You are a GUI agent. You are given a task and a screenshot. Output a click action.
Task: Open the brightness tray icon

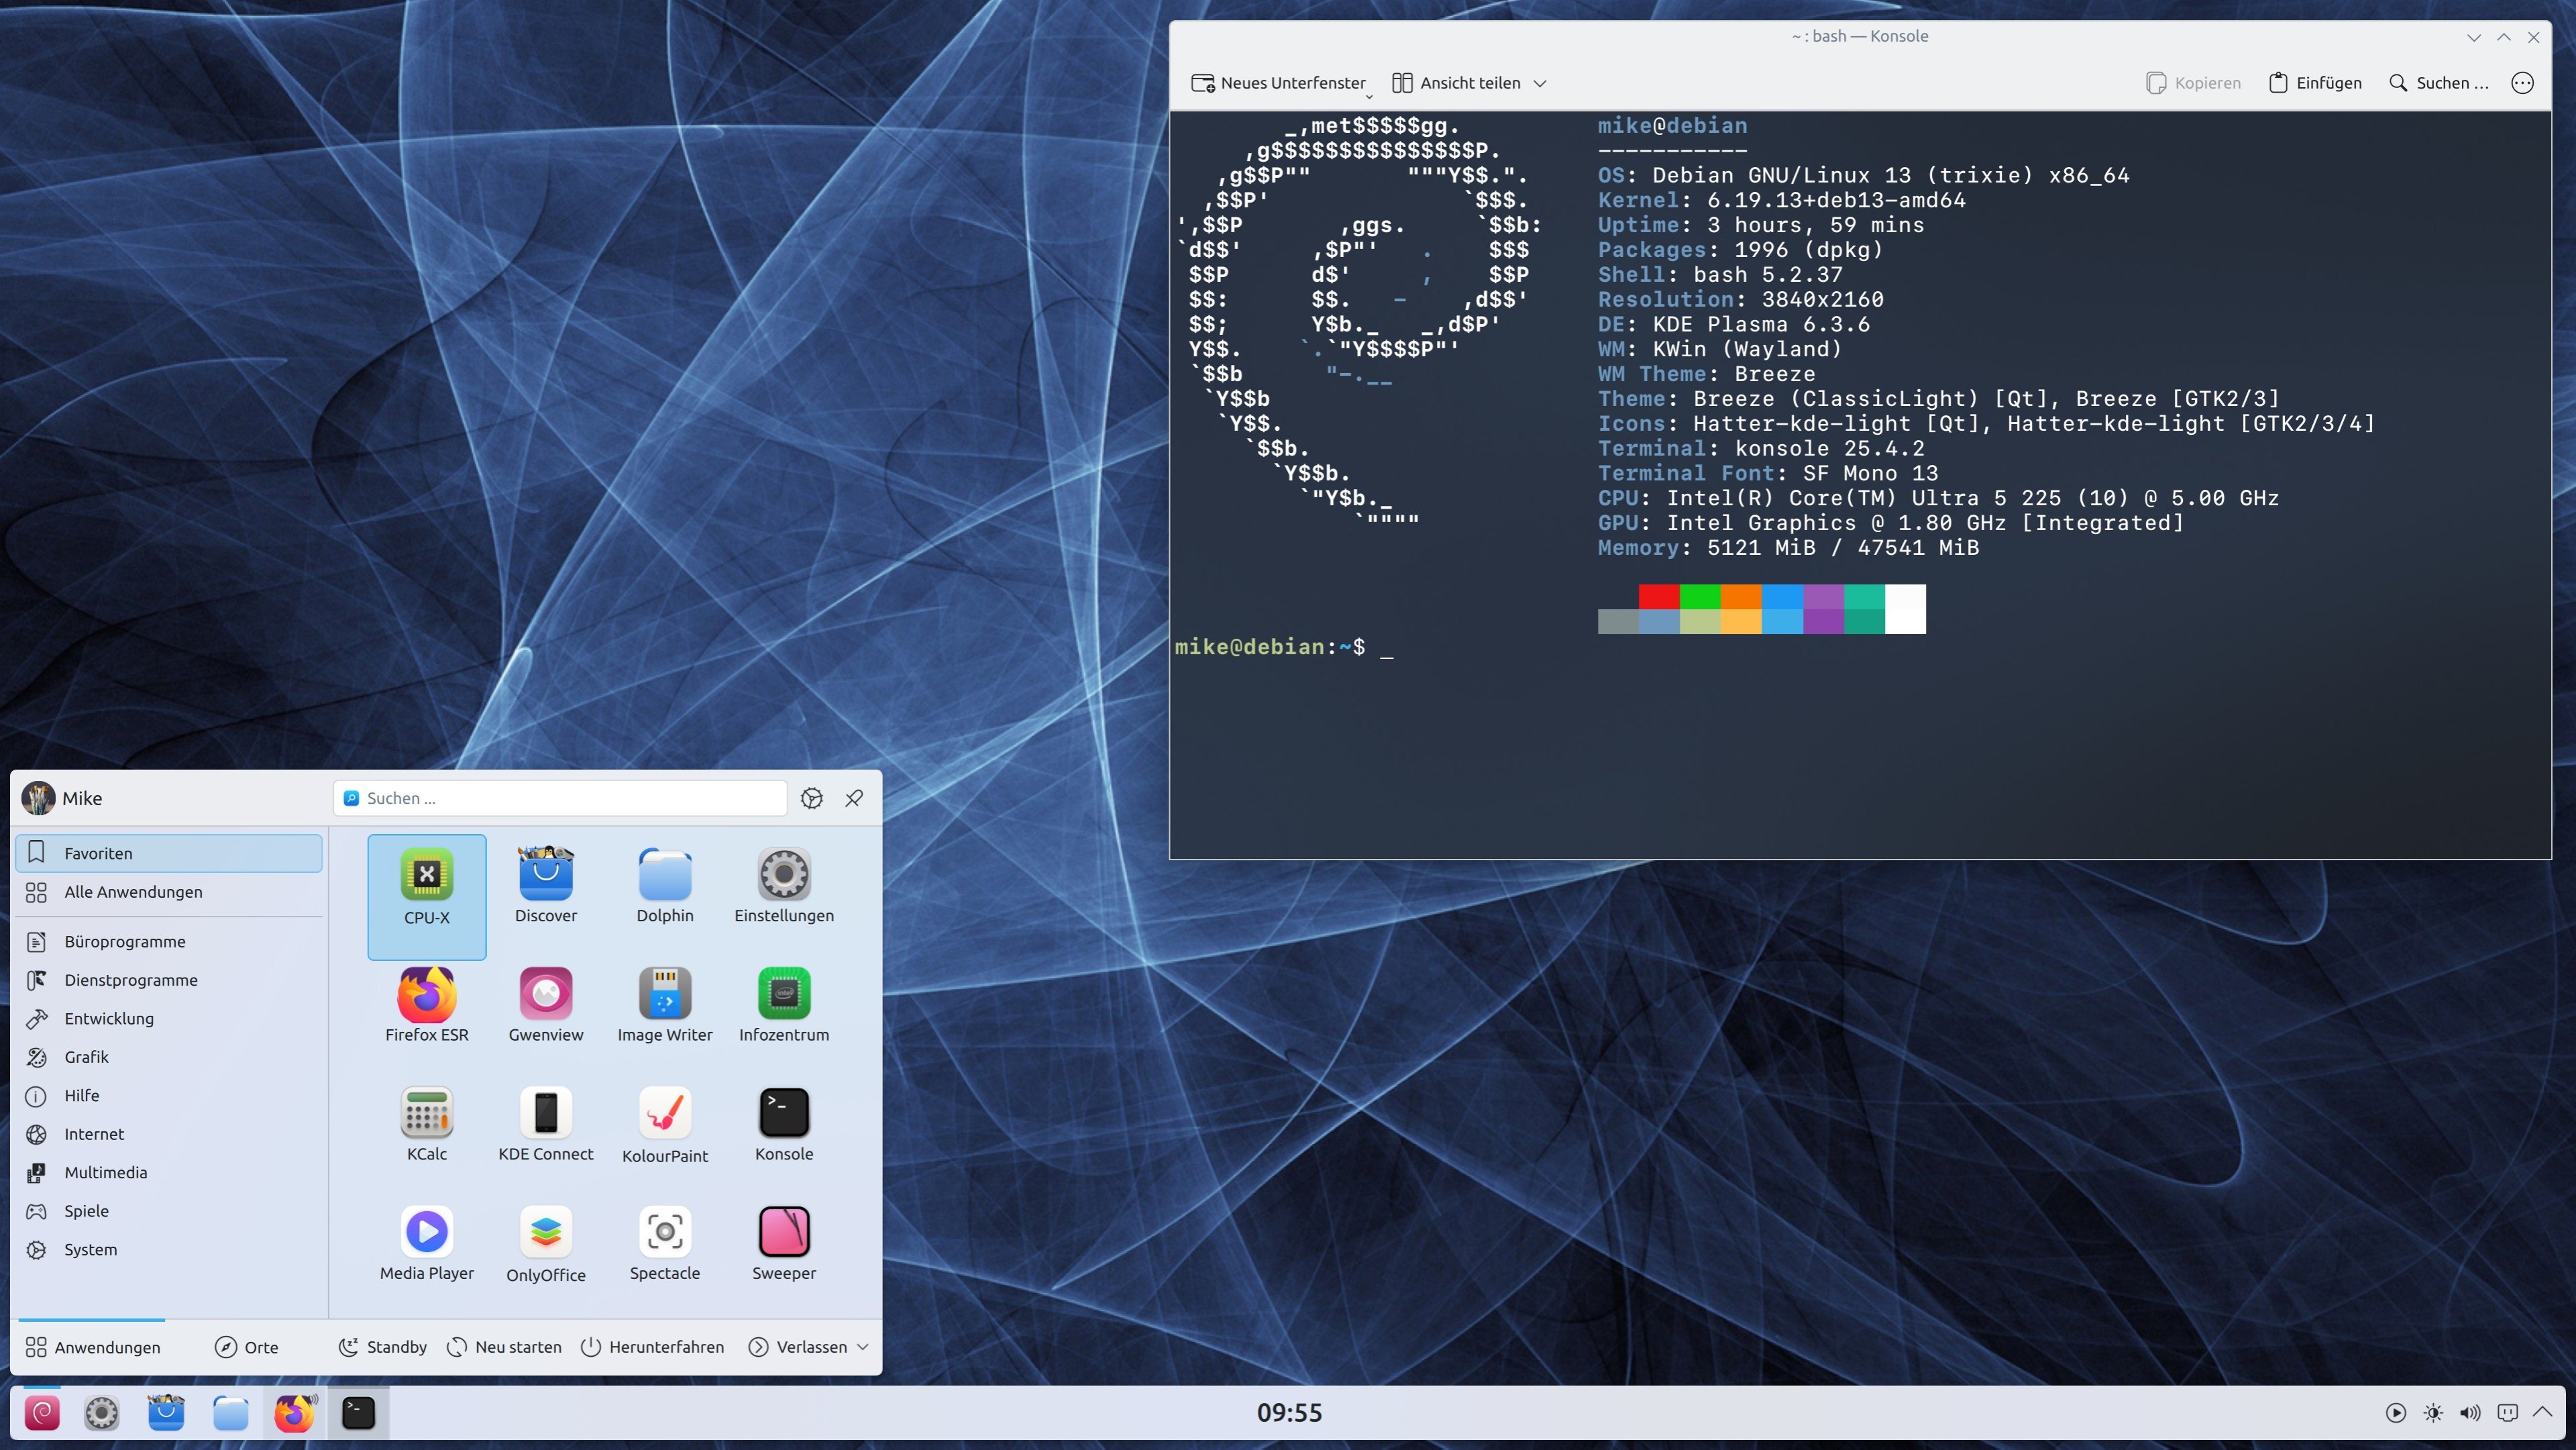pos(2433,1413)
